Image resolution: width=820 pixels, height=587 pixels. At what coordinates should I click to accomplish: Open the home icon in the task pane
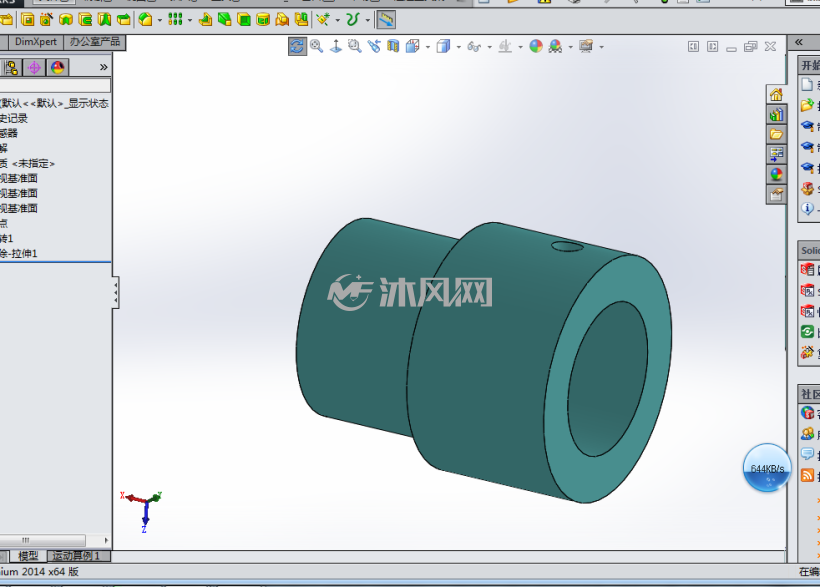tap(776, 95)
